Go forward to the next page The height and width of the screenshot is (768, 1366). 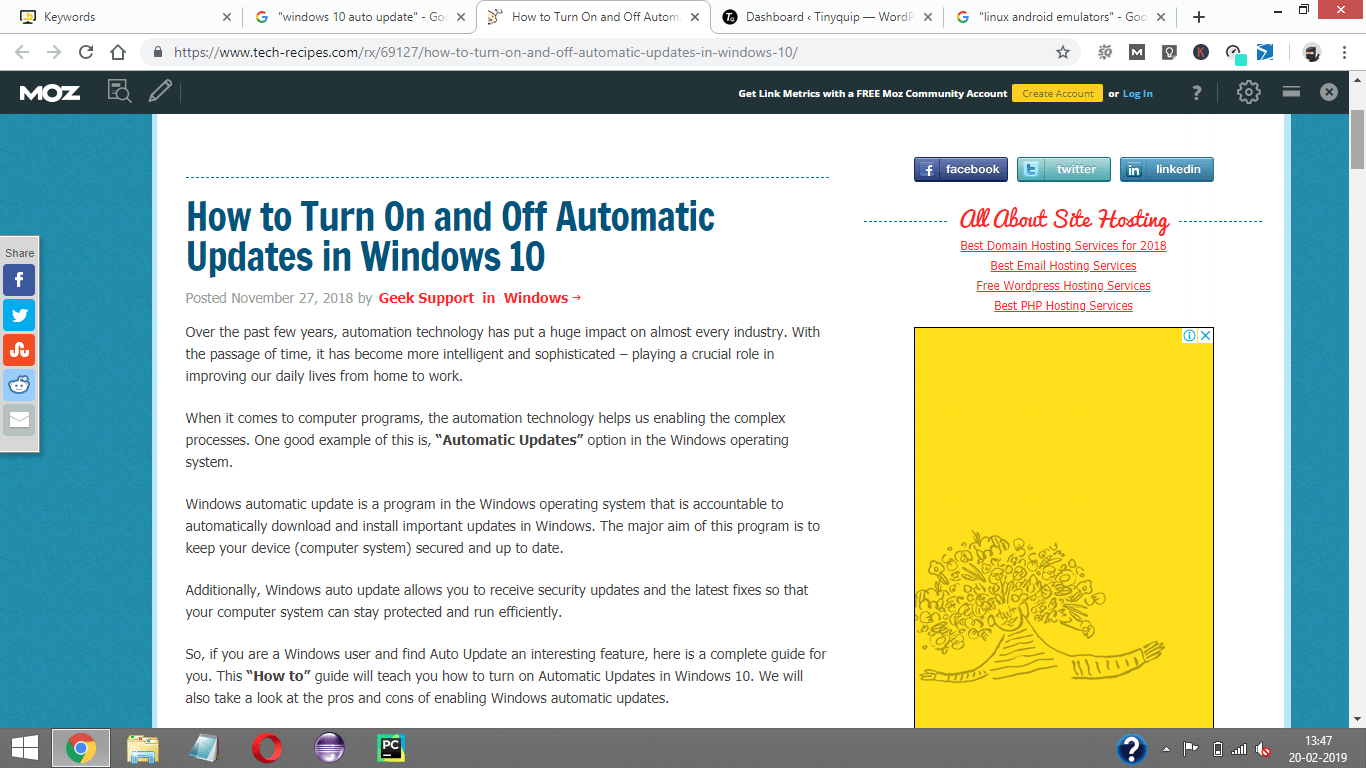point(54,52)
